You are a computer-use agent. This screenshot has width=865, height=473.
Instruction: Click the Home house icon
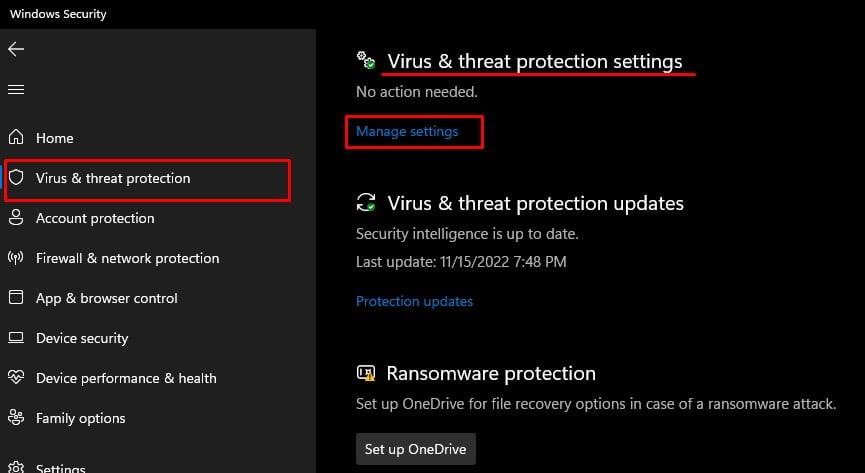16,138
